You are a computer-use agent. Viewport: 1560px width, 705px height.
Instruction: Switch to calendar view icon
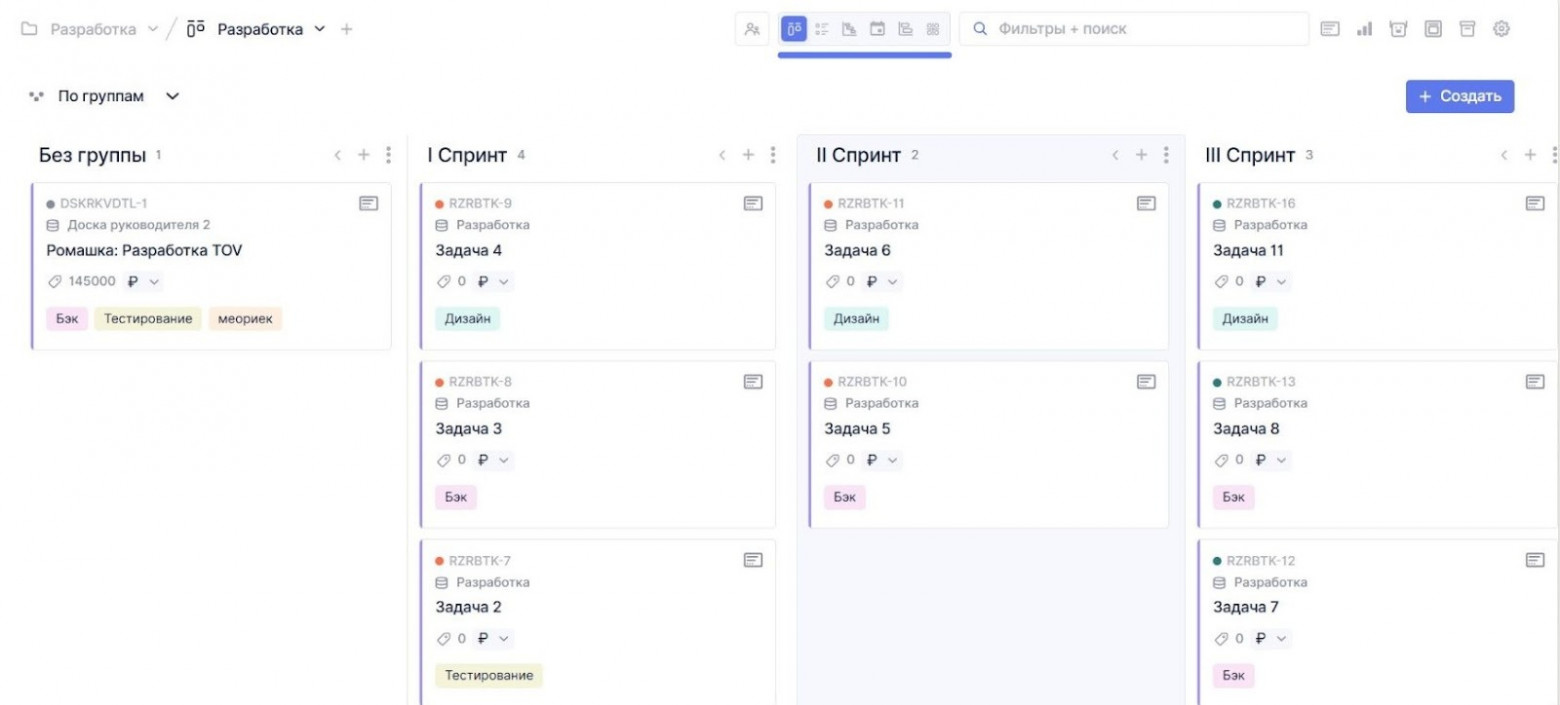[x=877, y=29]
